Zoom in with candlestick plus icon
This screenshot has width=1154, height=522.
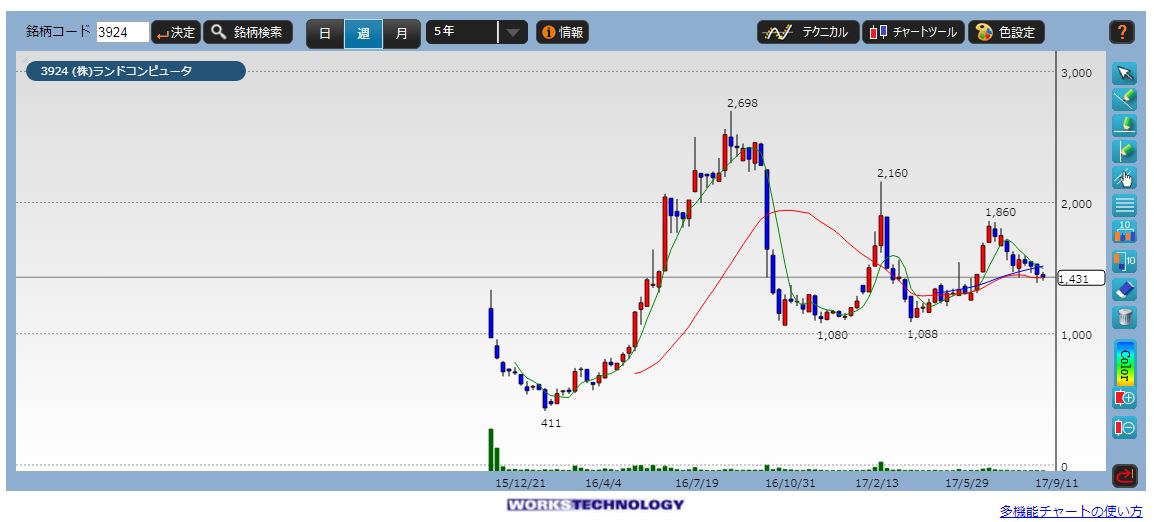click(x=1125, y=398)
